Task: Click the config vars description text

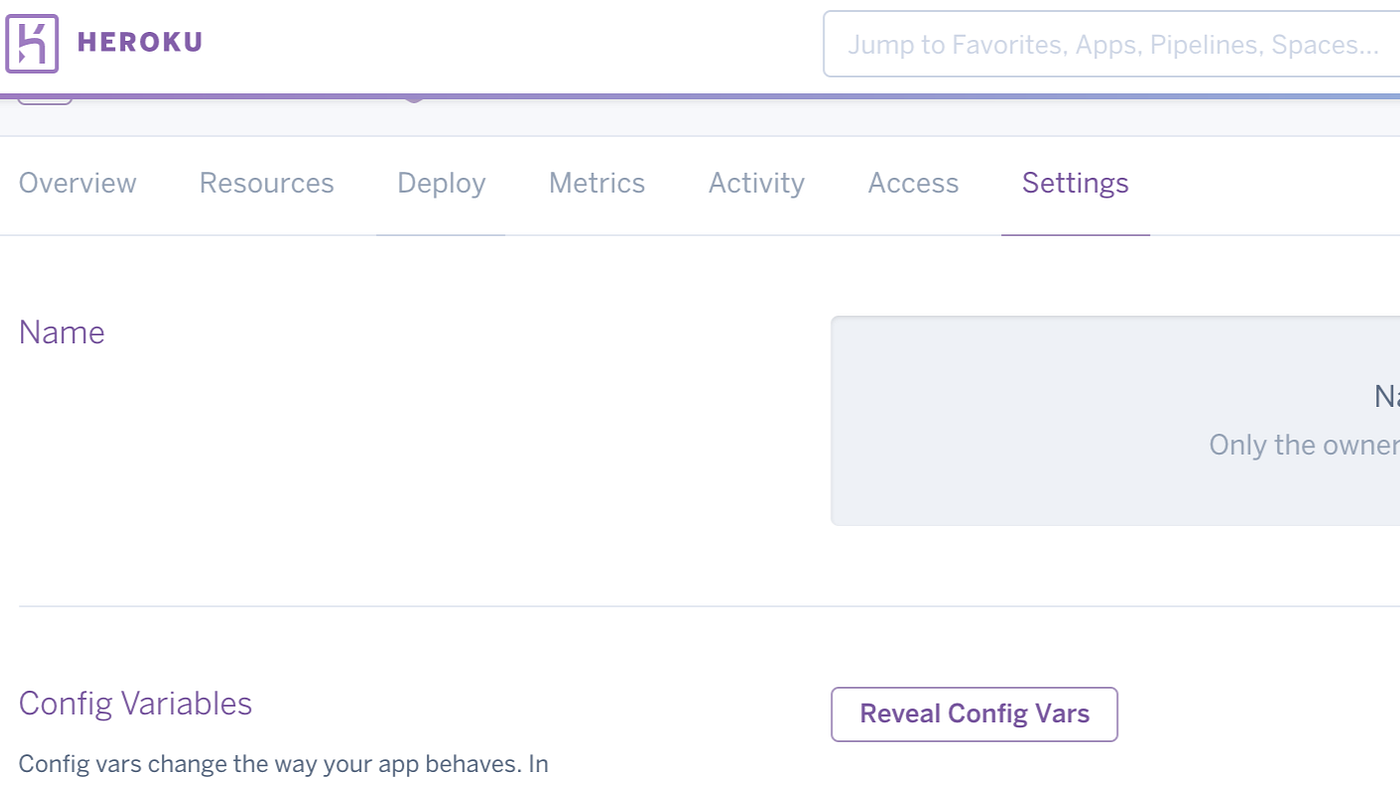Action: pos(283,763)
